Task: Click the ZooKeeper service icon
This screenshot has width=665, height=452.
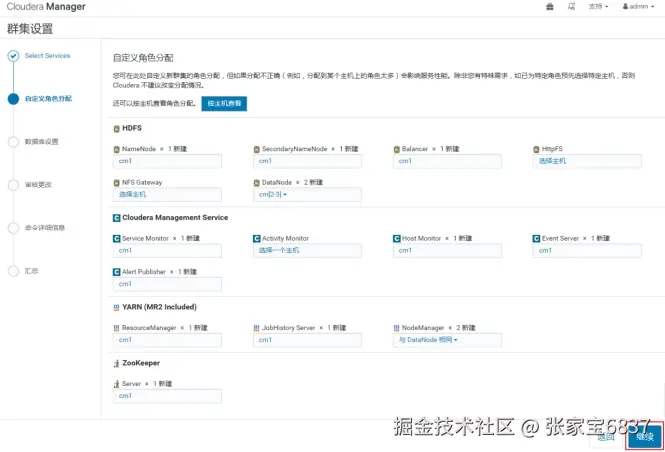Action: point(117,363)
